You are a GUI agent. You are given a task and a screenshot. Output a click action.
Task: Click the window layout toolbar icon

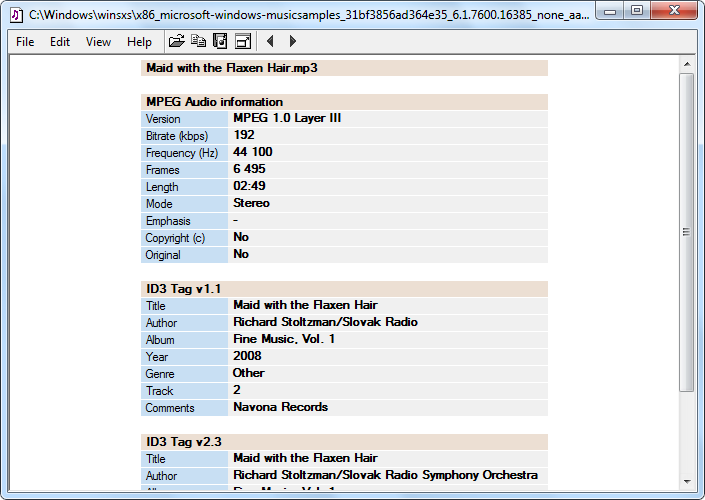pos(243,41)
